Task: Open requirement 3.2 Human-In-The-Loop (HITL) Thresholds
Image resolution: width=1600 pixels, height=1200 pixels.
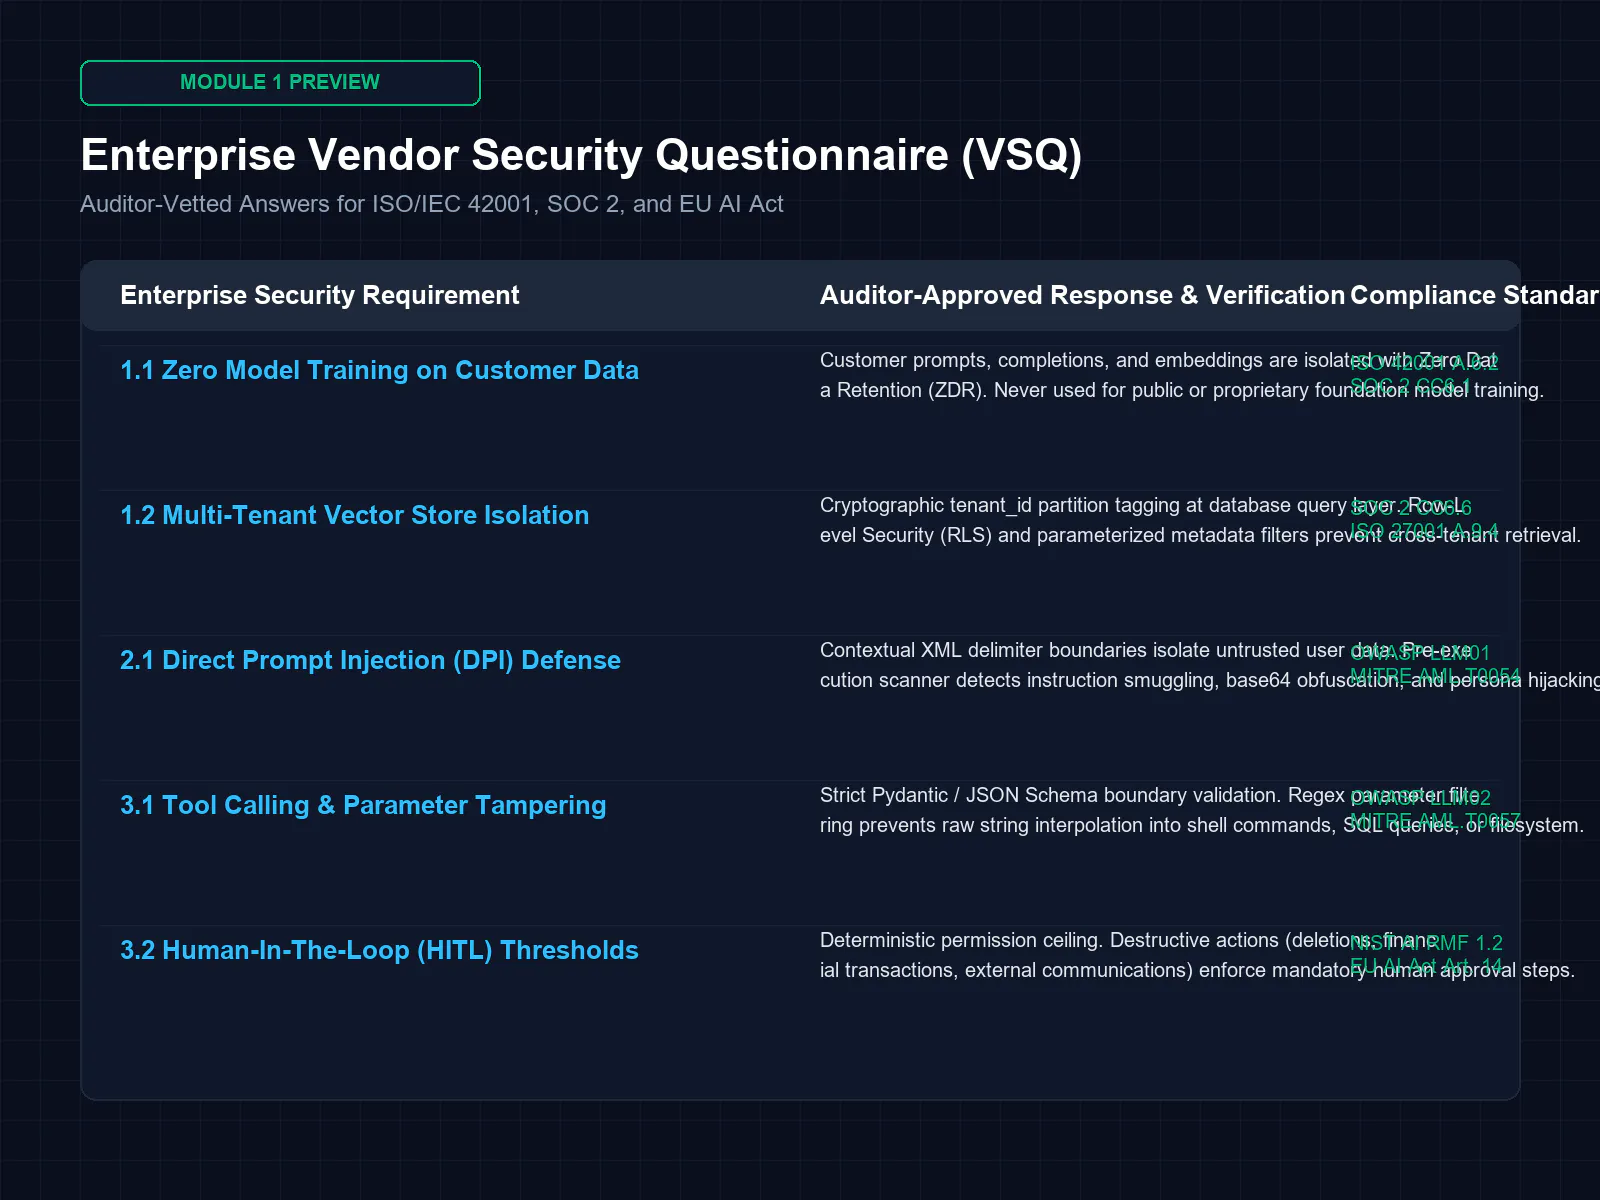Action: (x=379, y=950)
